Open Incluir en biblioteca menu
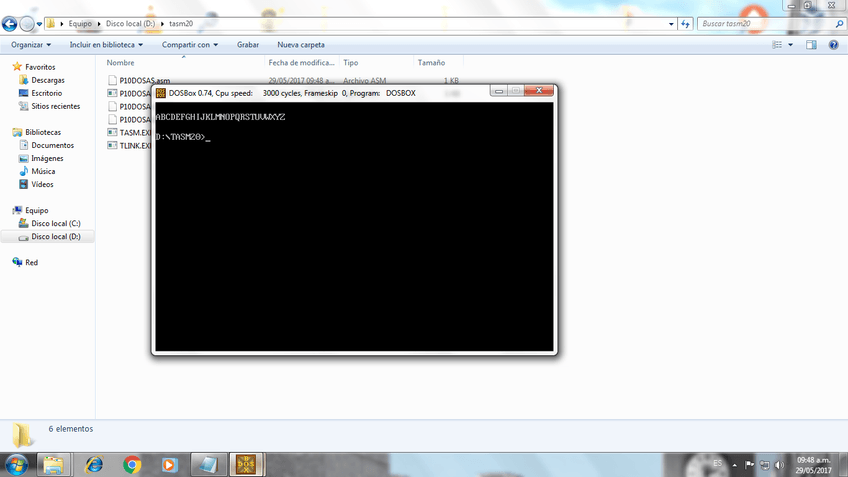The image size is (848, 477). [x=106, y=45]
